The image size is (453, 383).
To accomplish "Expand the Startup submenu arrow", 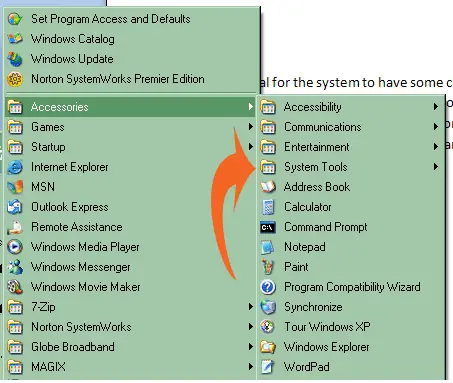I will 251,147.
